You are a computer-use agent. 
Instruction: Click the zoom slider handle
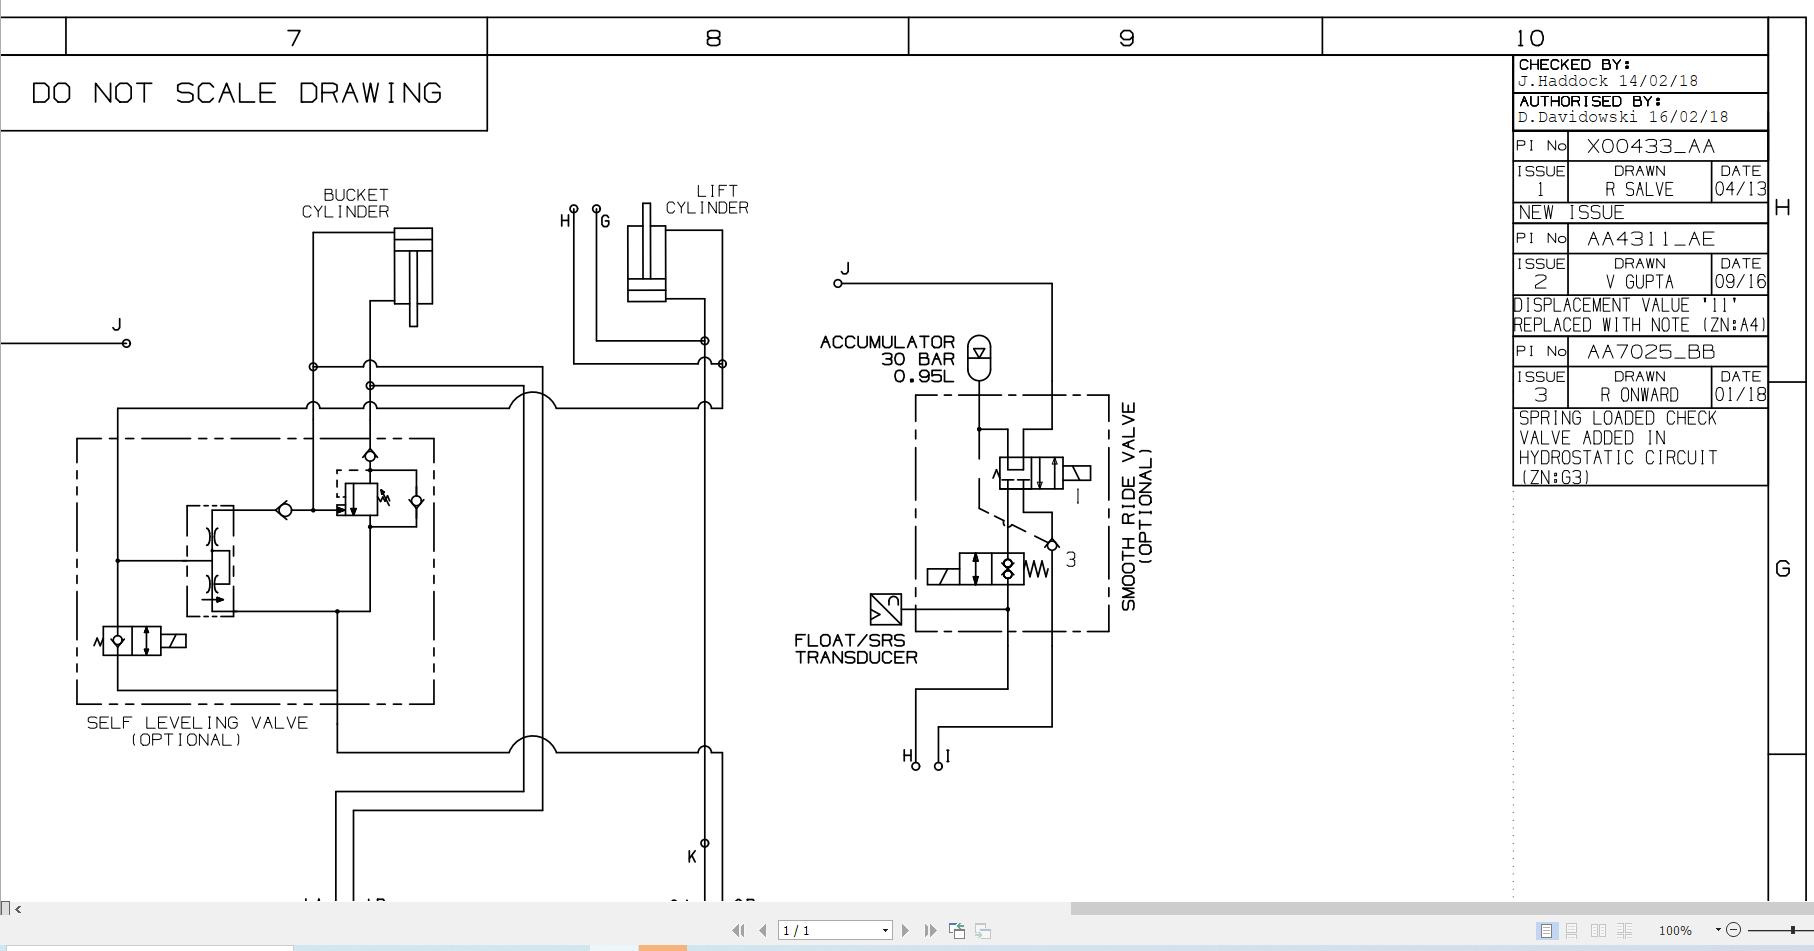[1793, 930]
